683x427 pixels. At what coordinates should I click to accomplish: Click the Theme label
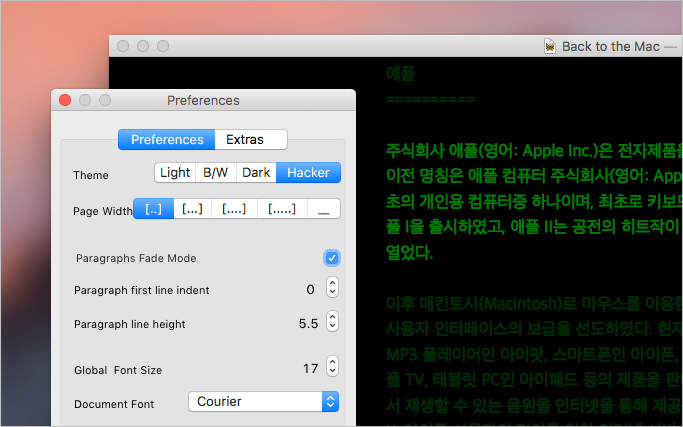(91, 175)
